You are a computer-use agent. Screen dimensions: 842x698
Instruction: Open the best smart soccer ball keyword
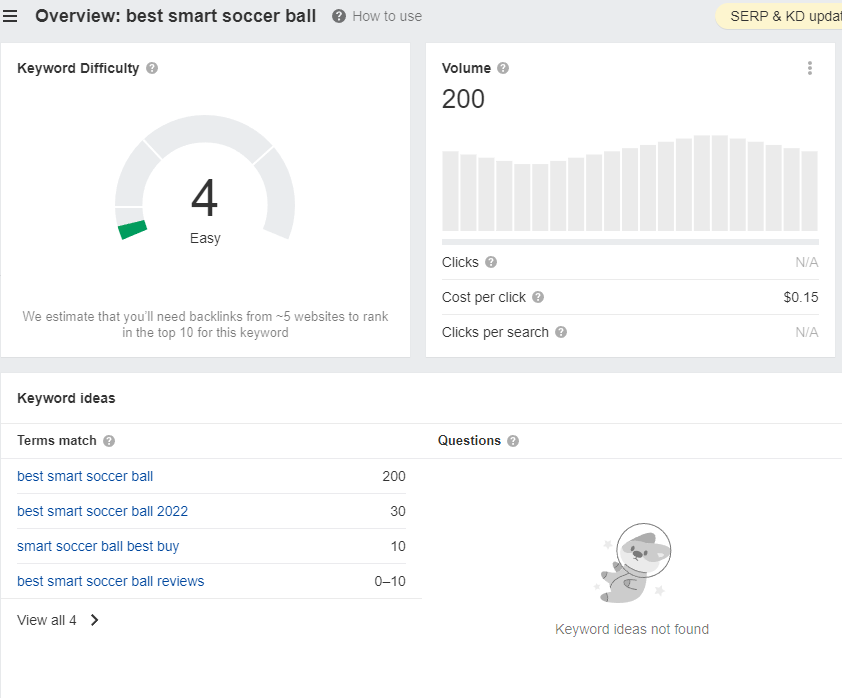tap(85, 476)
